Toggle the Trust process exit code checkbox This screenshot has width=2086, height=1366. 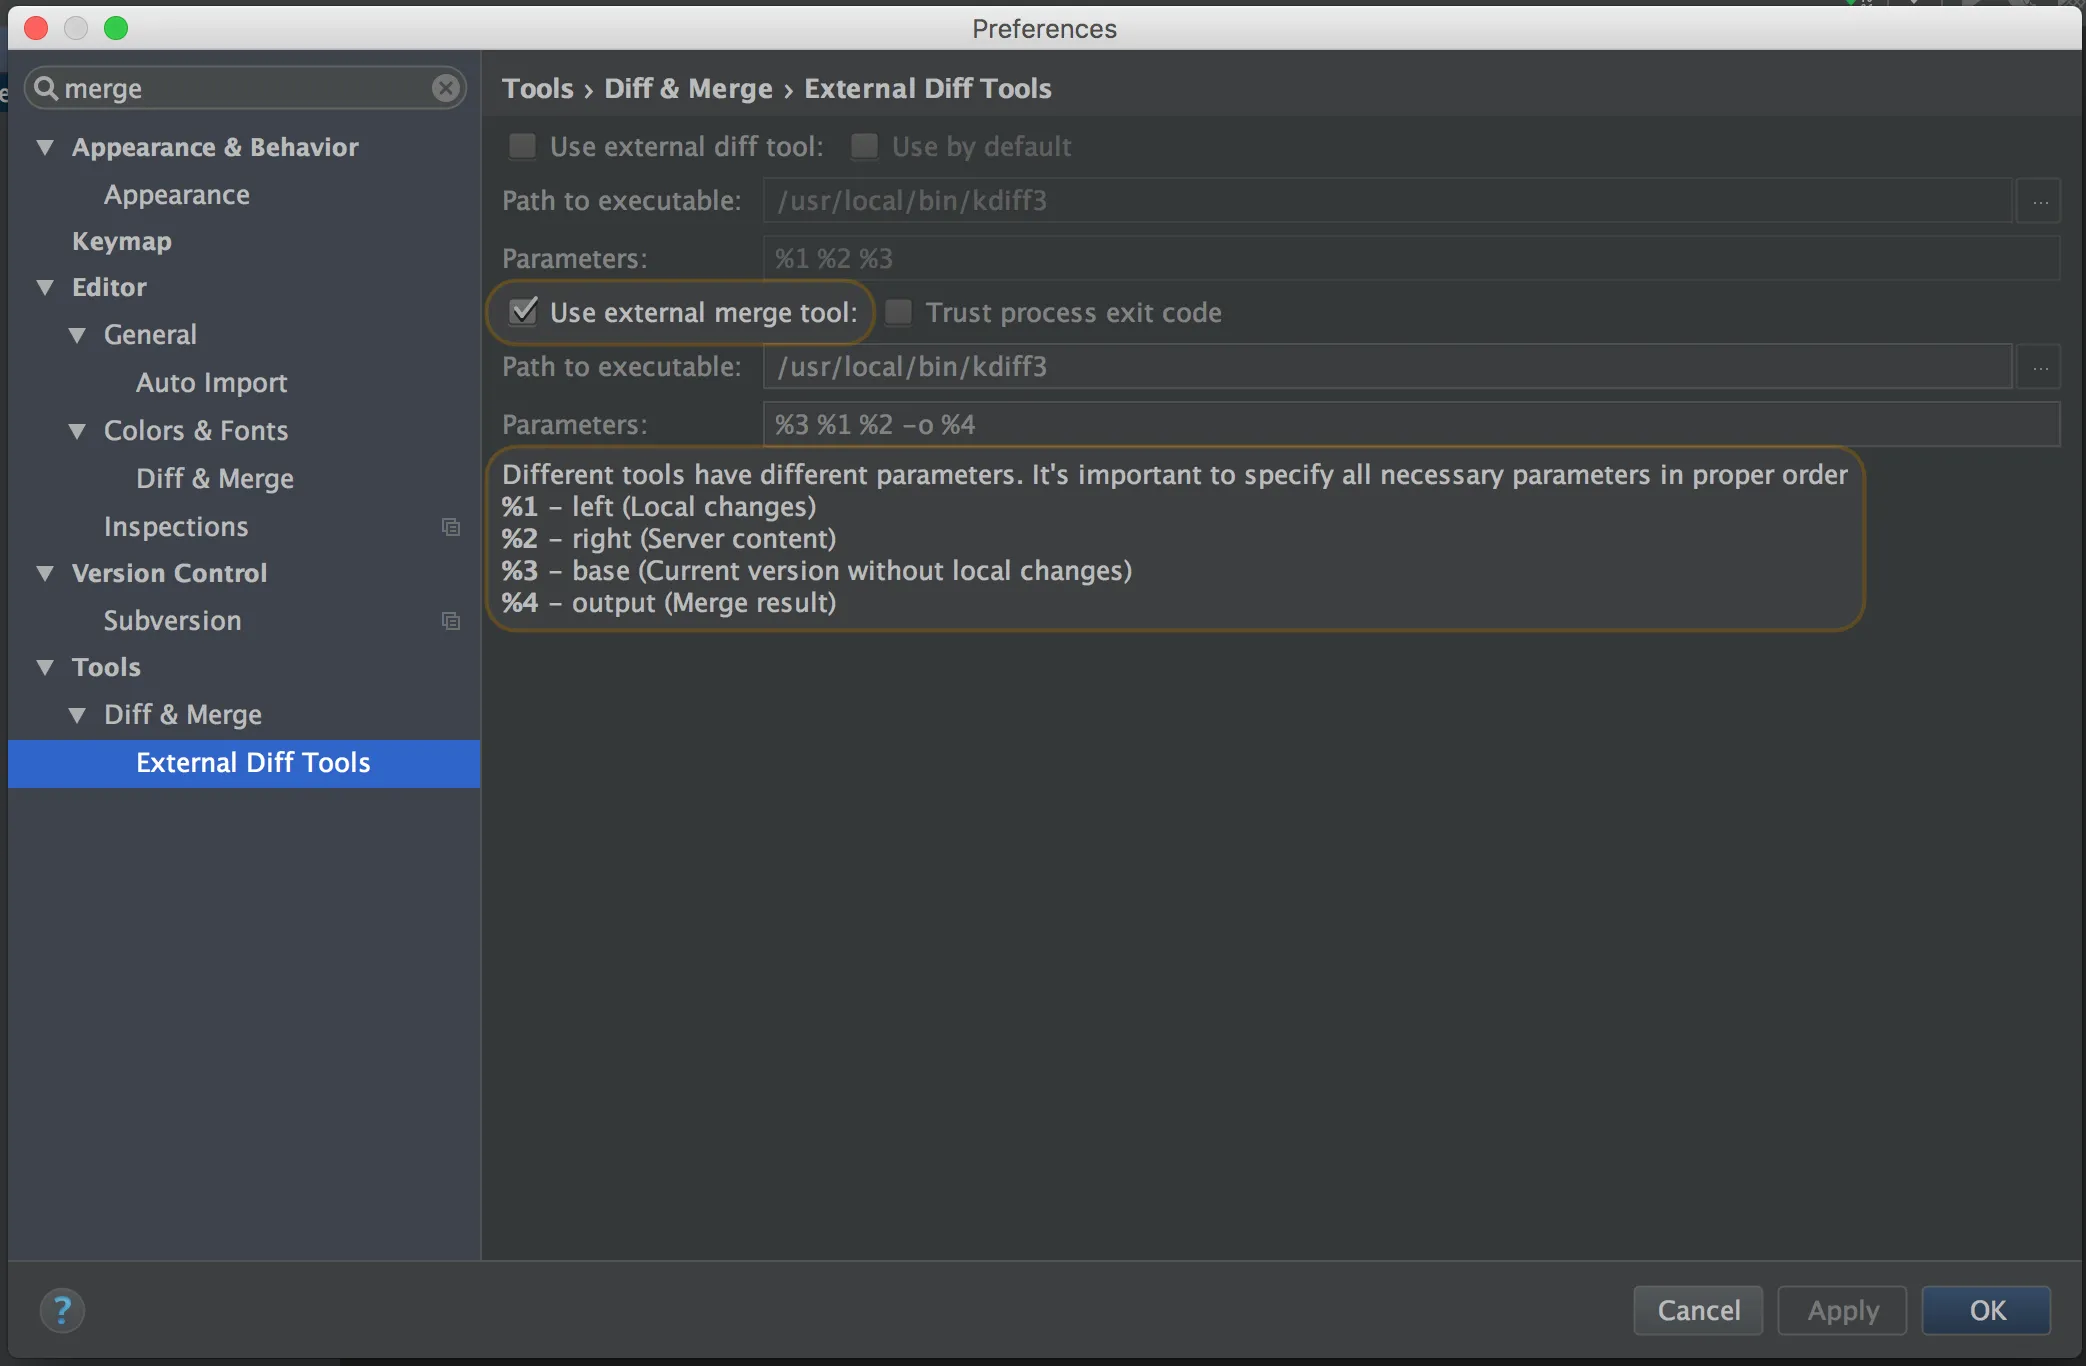[899, 312]
